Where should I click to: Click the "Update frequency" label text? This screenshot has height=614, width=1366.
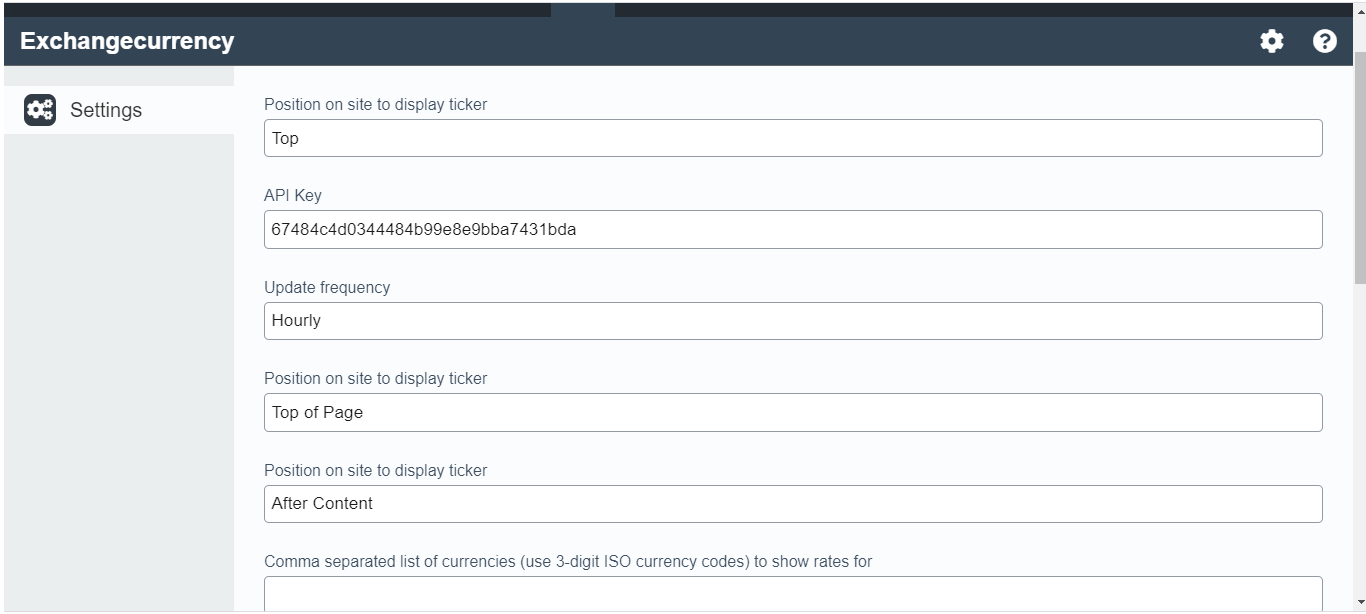pos(327,287)
